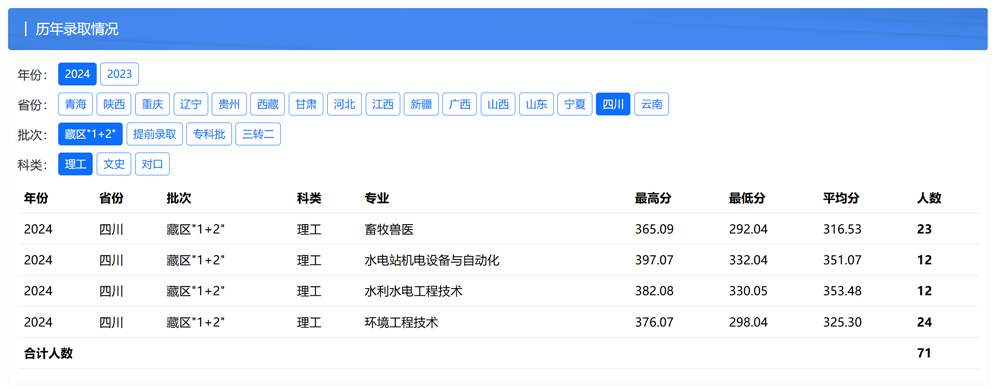Image resolution: width=1000 pixels, height=389 pixels.
Task: Click headcount 24 in 环境工程技术 row
Action: coord(924,323)
